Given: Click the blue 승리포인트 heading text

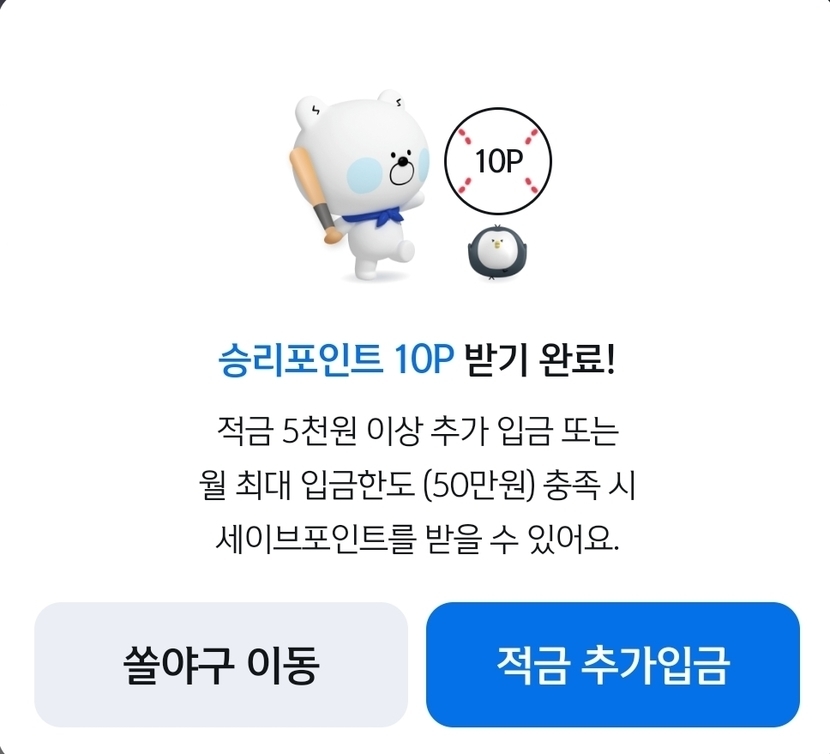Looking at the screenshot, I should [x=300, y=361].
